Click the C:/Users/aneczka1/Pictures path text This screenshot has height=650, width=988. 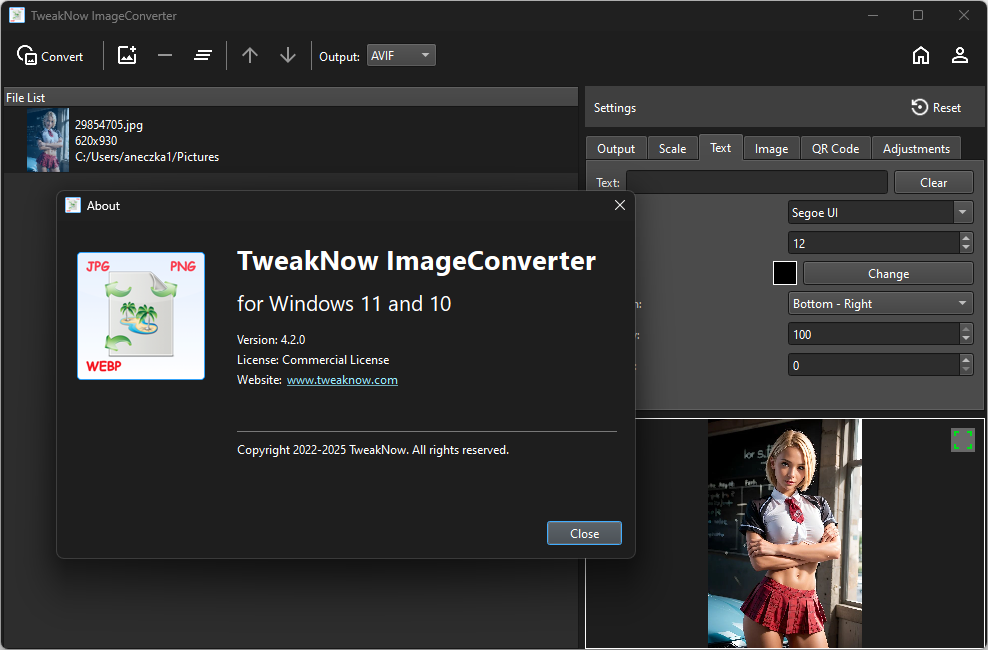[147, 157]
